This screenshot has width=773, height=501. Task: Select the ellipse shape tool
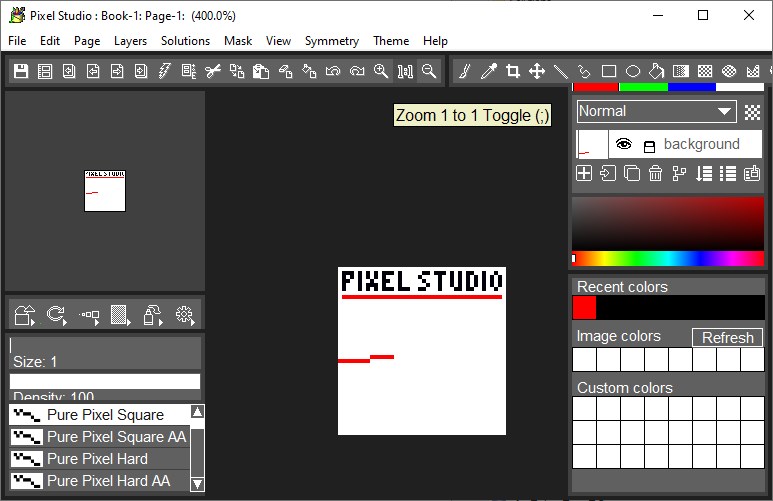pos(632,72)
